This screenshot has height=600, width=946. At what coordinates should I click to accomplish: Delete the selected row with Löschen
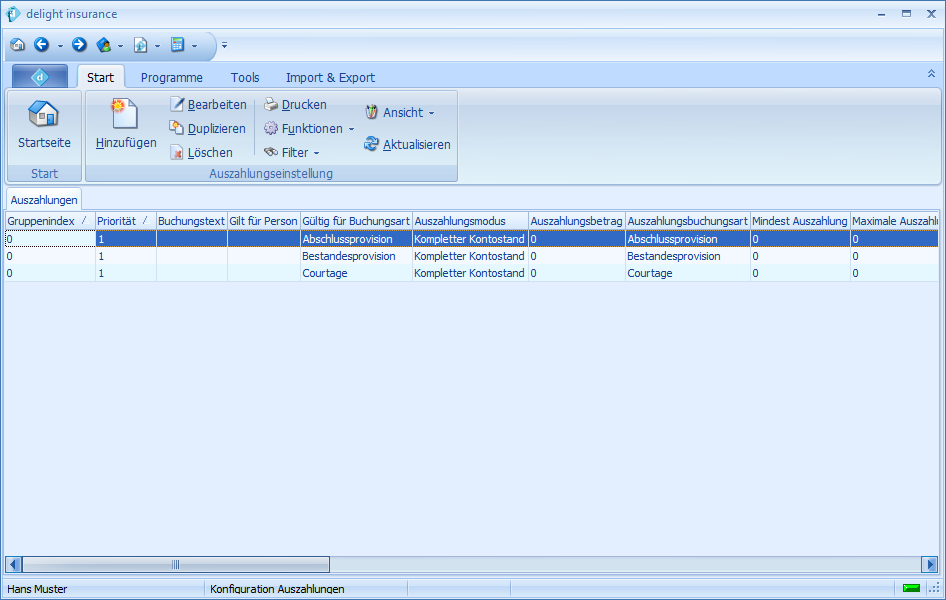point(201,153)
